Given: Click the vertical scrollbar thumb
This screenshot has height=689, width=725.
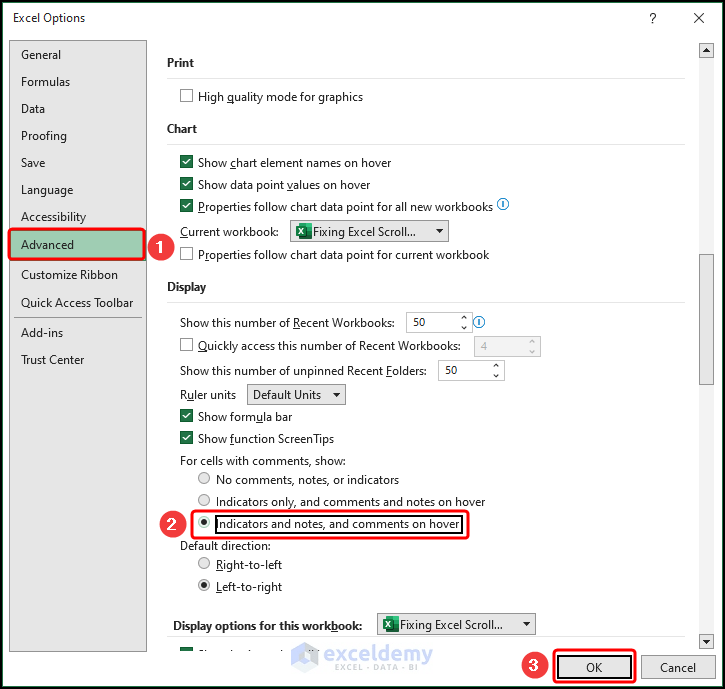Looking at the screenshot, I should pyautogui.click(x=706, y=319).
